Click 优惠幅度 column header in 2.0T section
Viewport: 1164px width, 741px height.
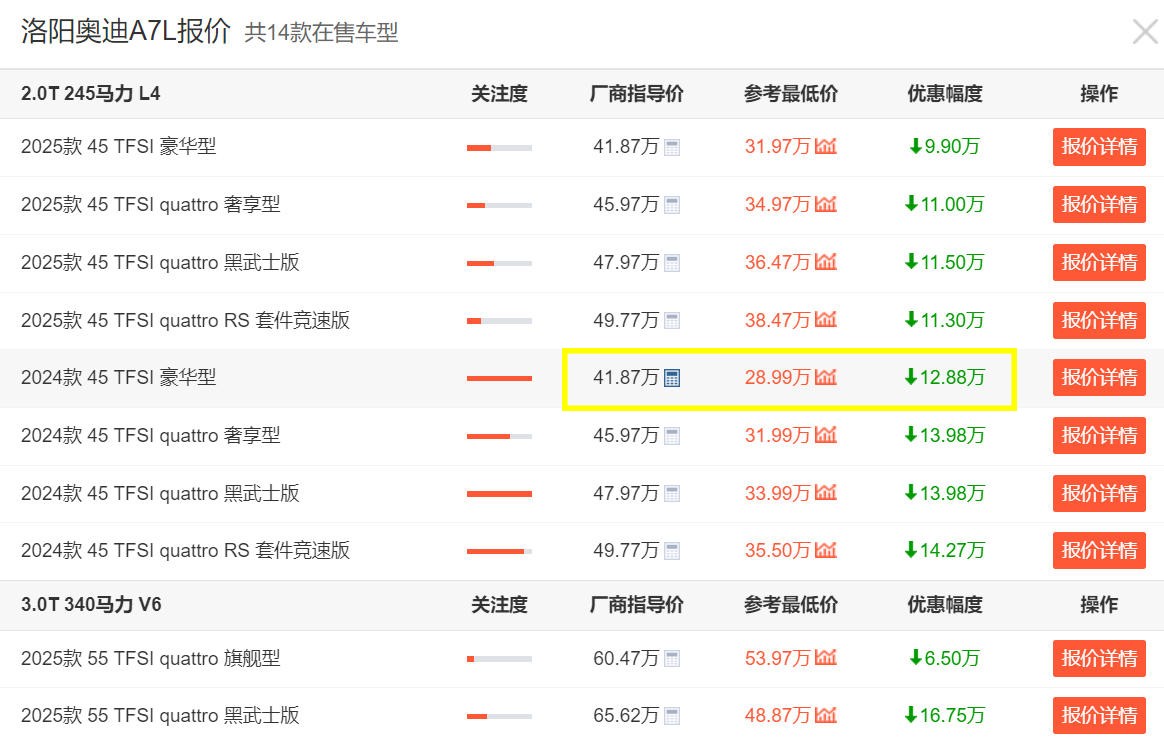click(x=945, y=94)
